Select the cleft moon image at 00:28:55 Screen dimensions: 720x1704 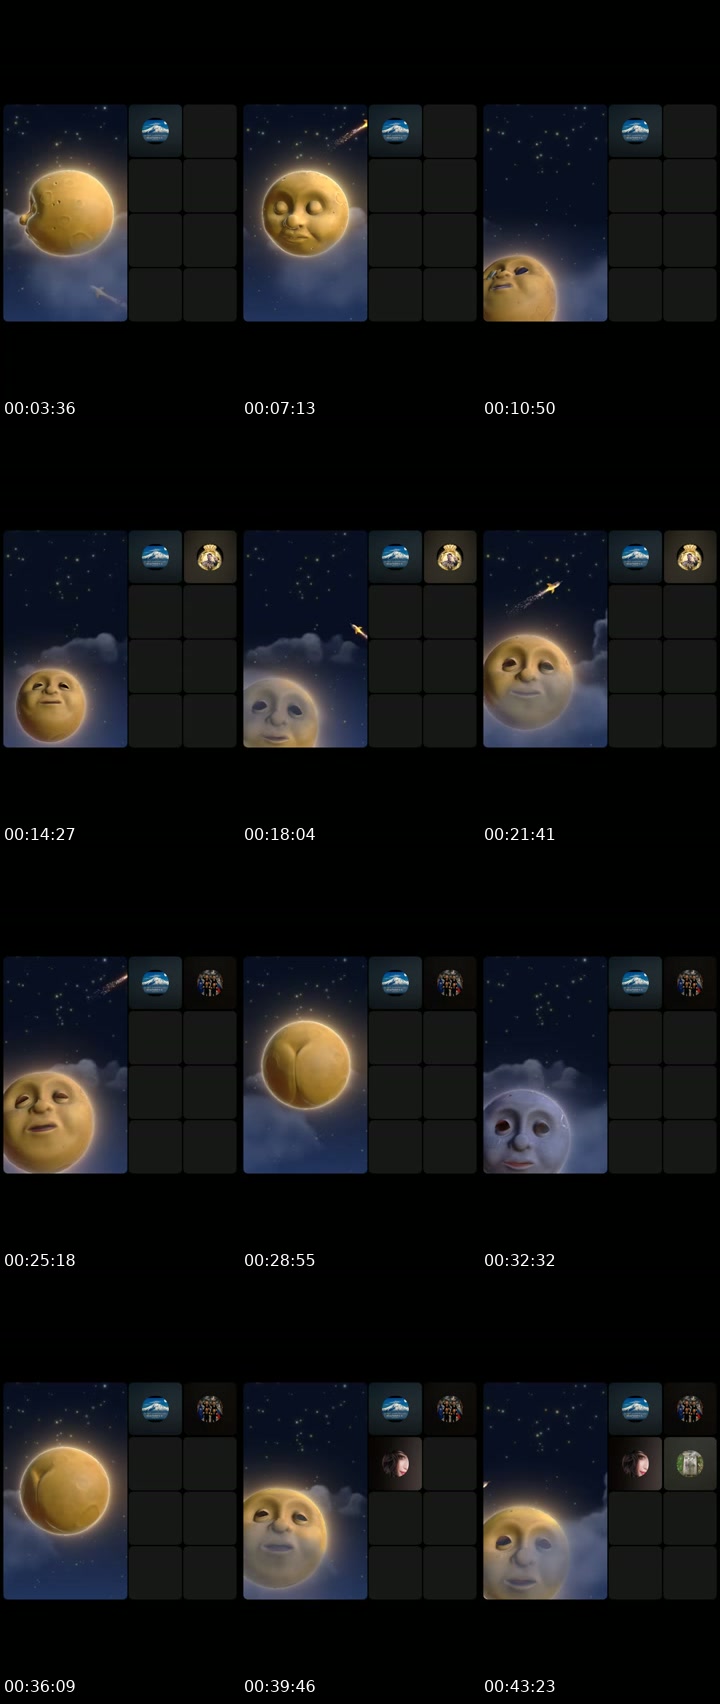point(305,1065)
